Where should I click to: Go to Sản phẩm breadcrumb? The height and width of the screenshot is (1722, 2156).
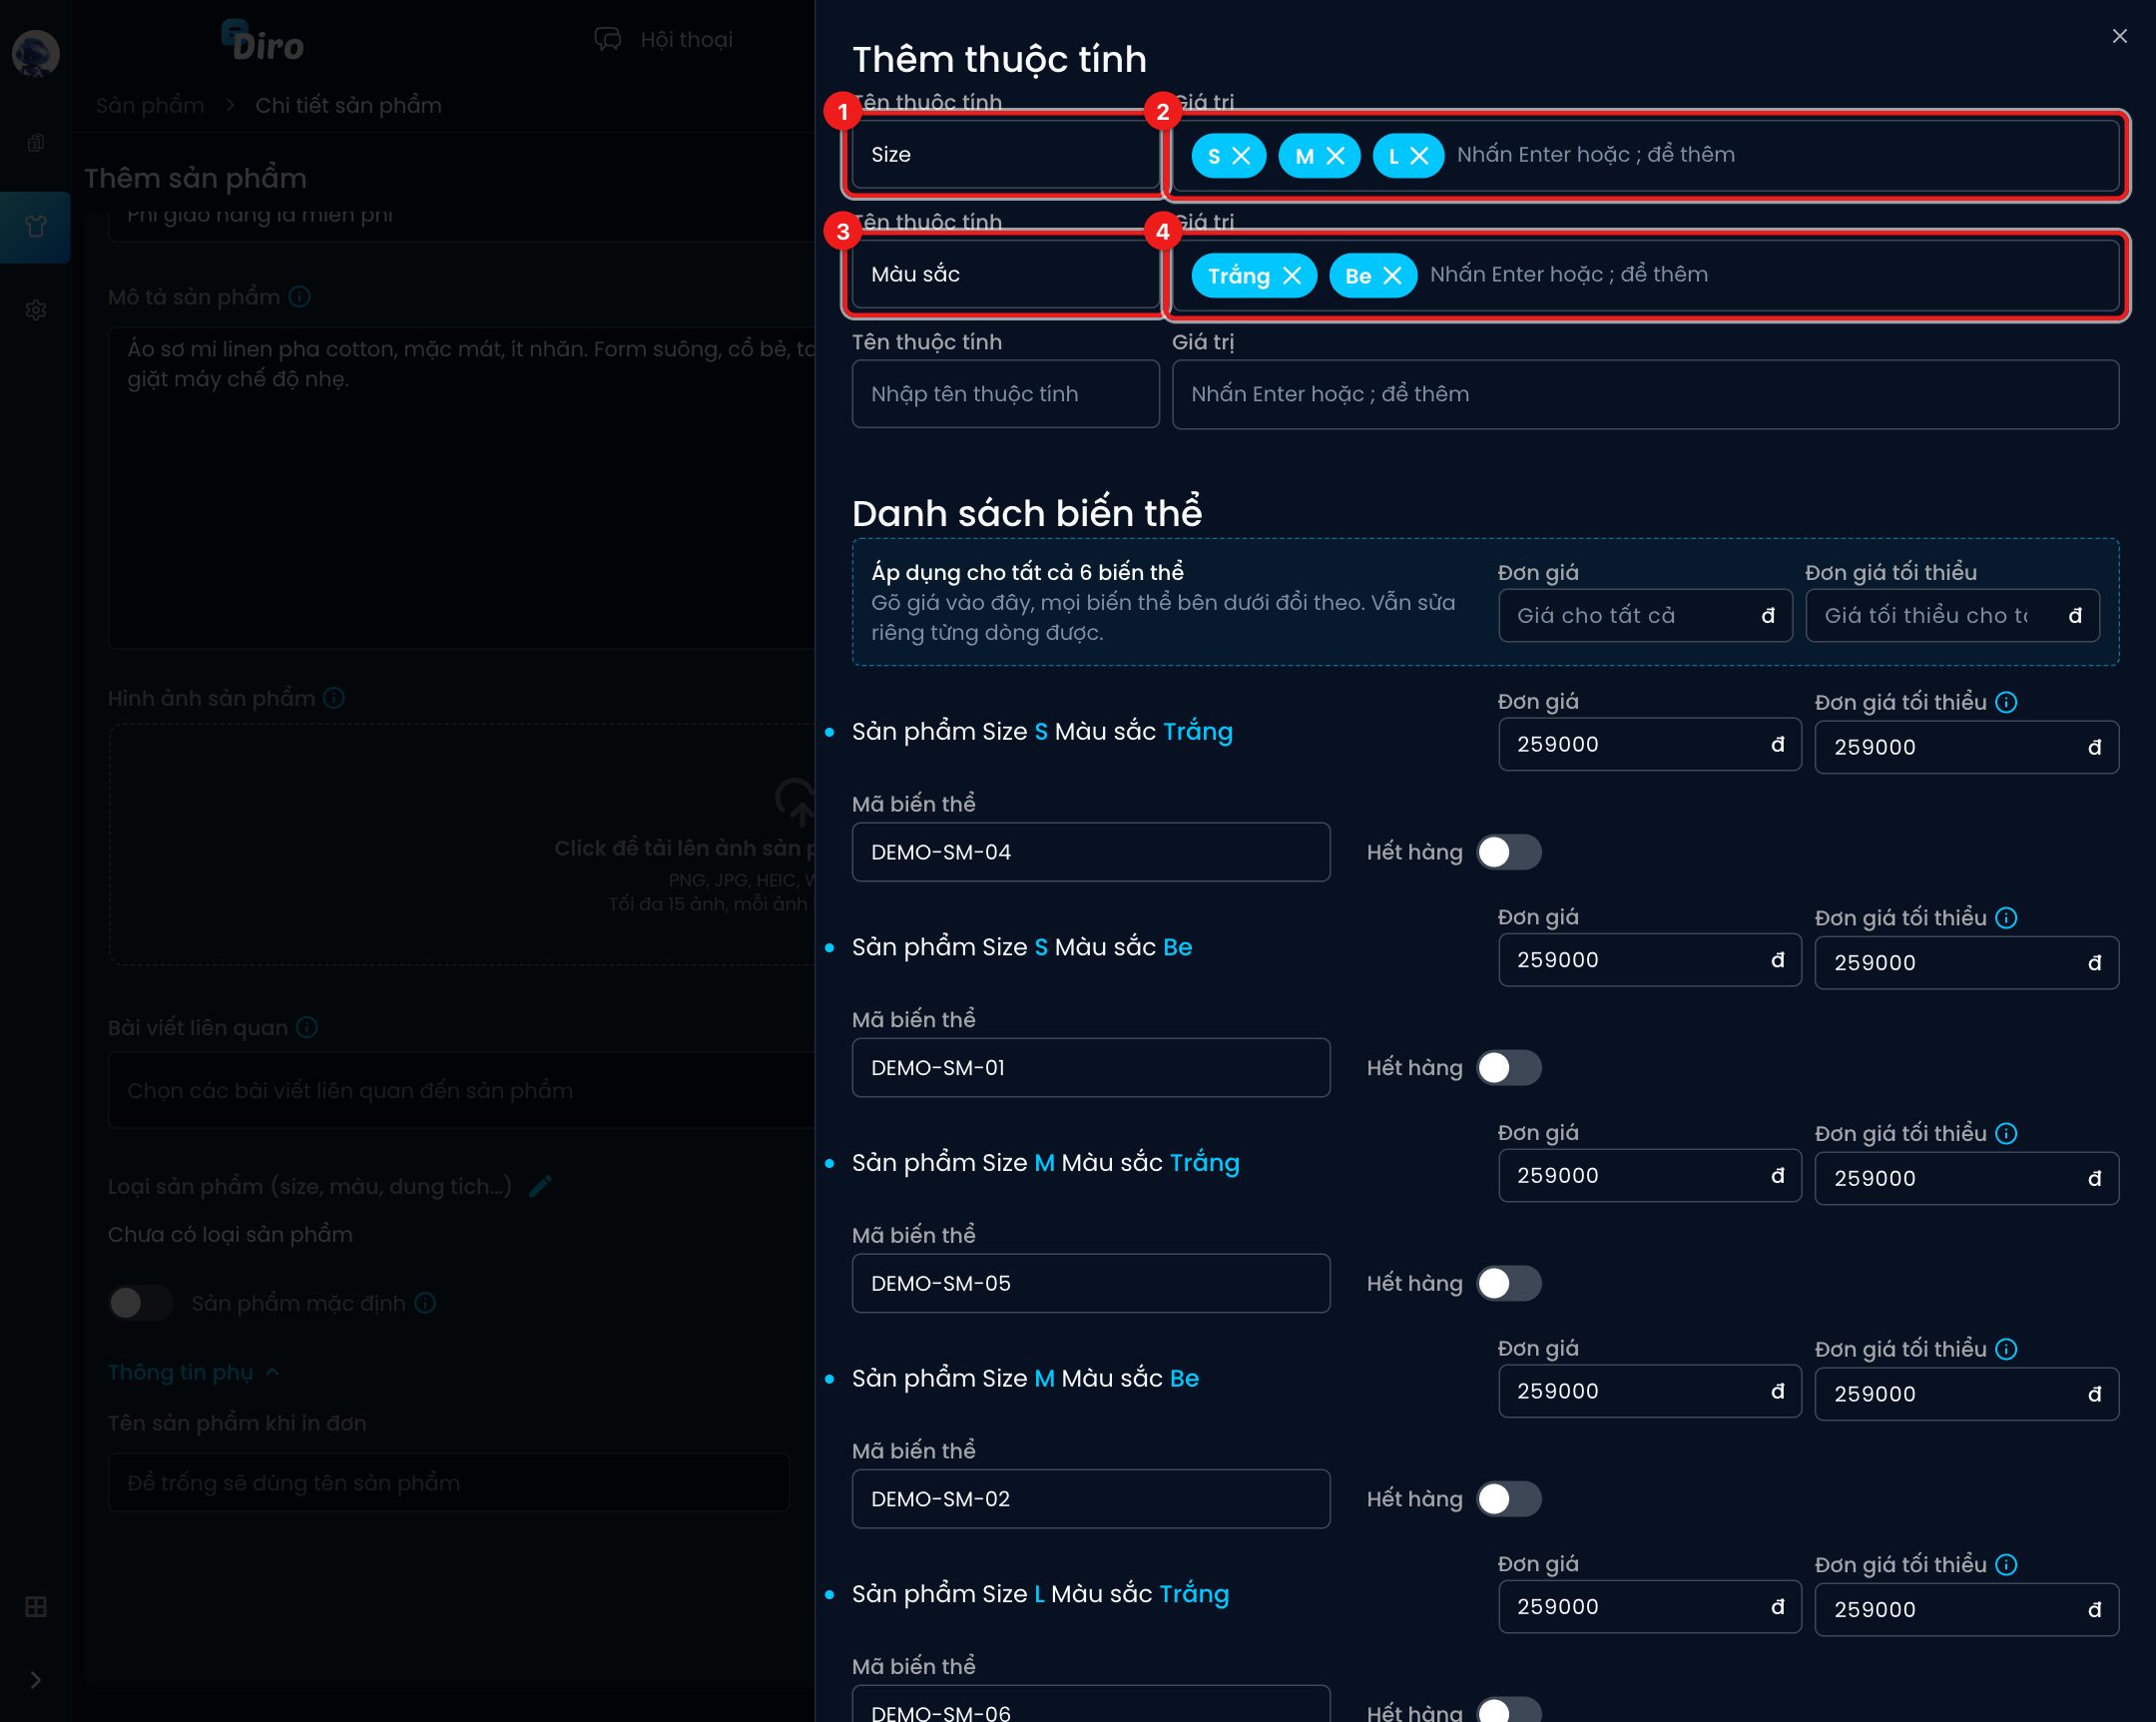(150, 105)
